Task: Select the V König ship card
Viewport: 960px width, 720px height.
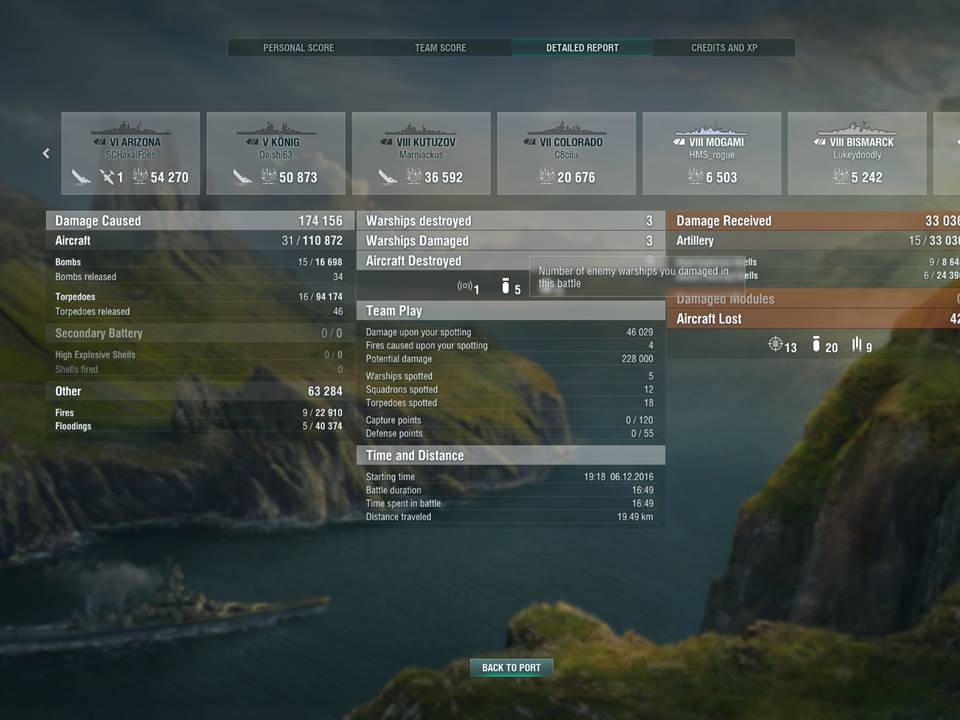Action: [x=276, y=153]
